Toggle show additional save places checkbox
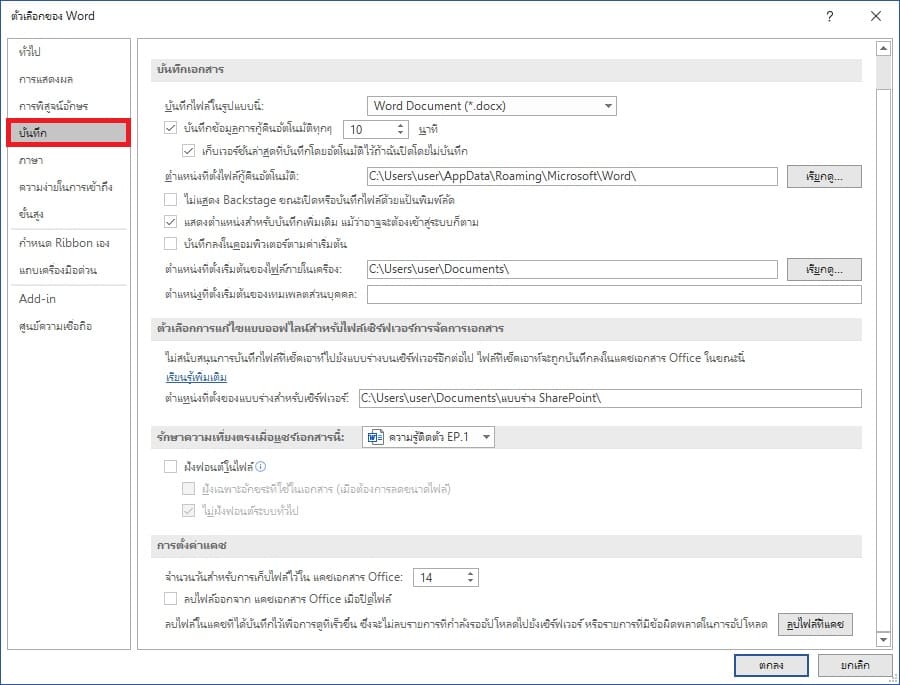 click(170, 222)
